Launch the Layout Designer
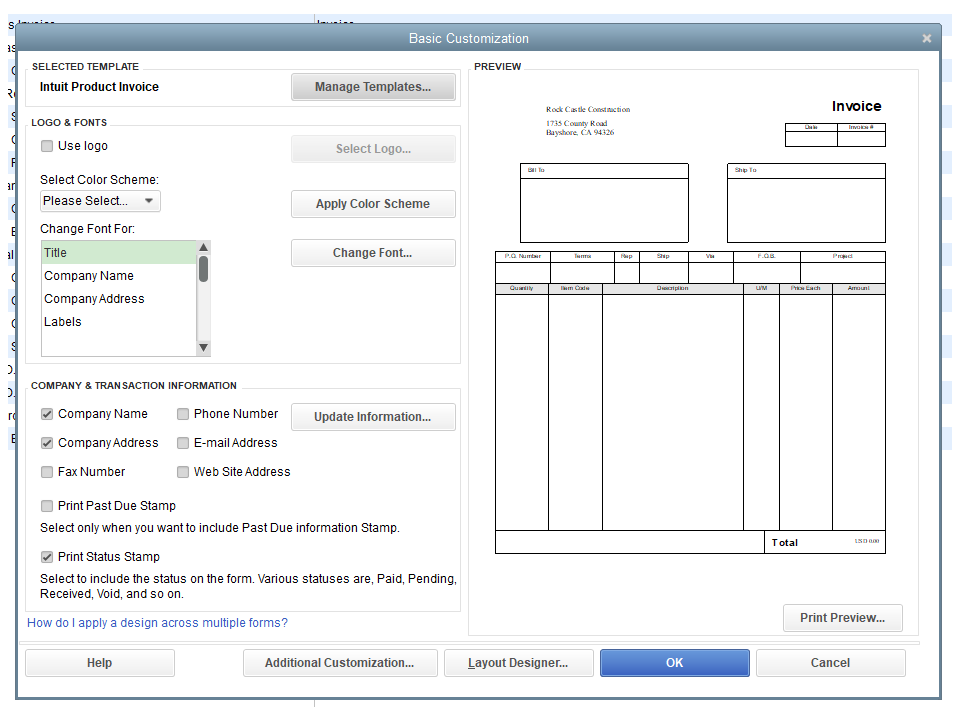 pos(519,663)
